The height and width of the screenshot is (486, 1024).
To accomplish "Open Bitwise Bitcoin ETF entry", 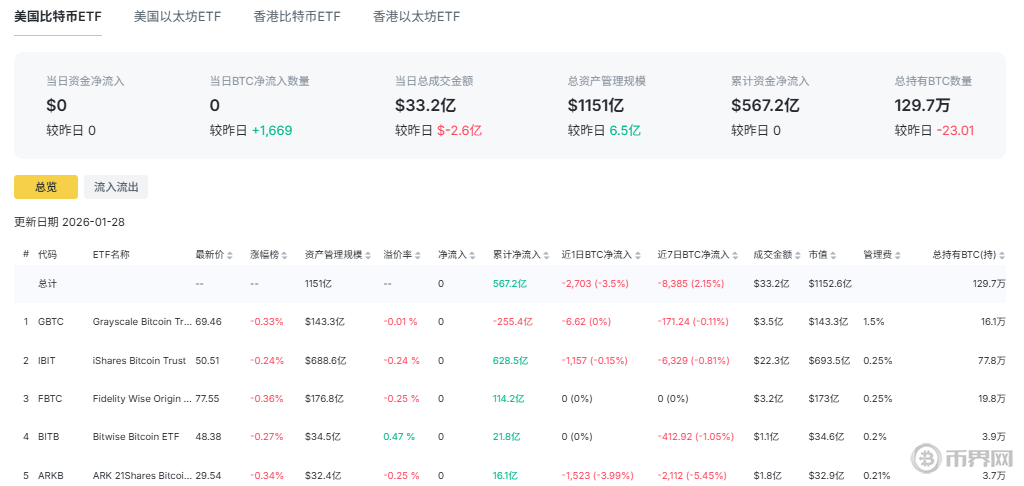I will point(135,436).
